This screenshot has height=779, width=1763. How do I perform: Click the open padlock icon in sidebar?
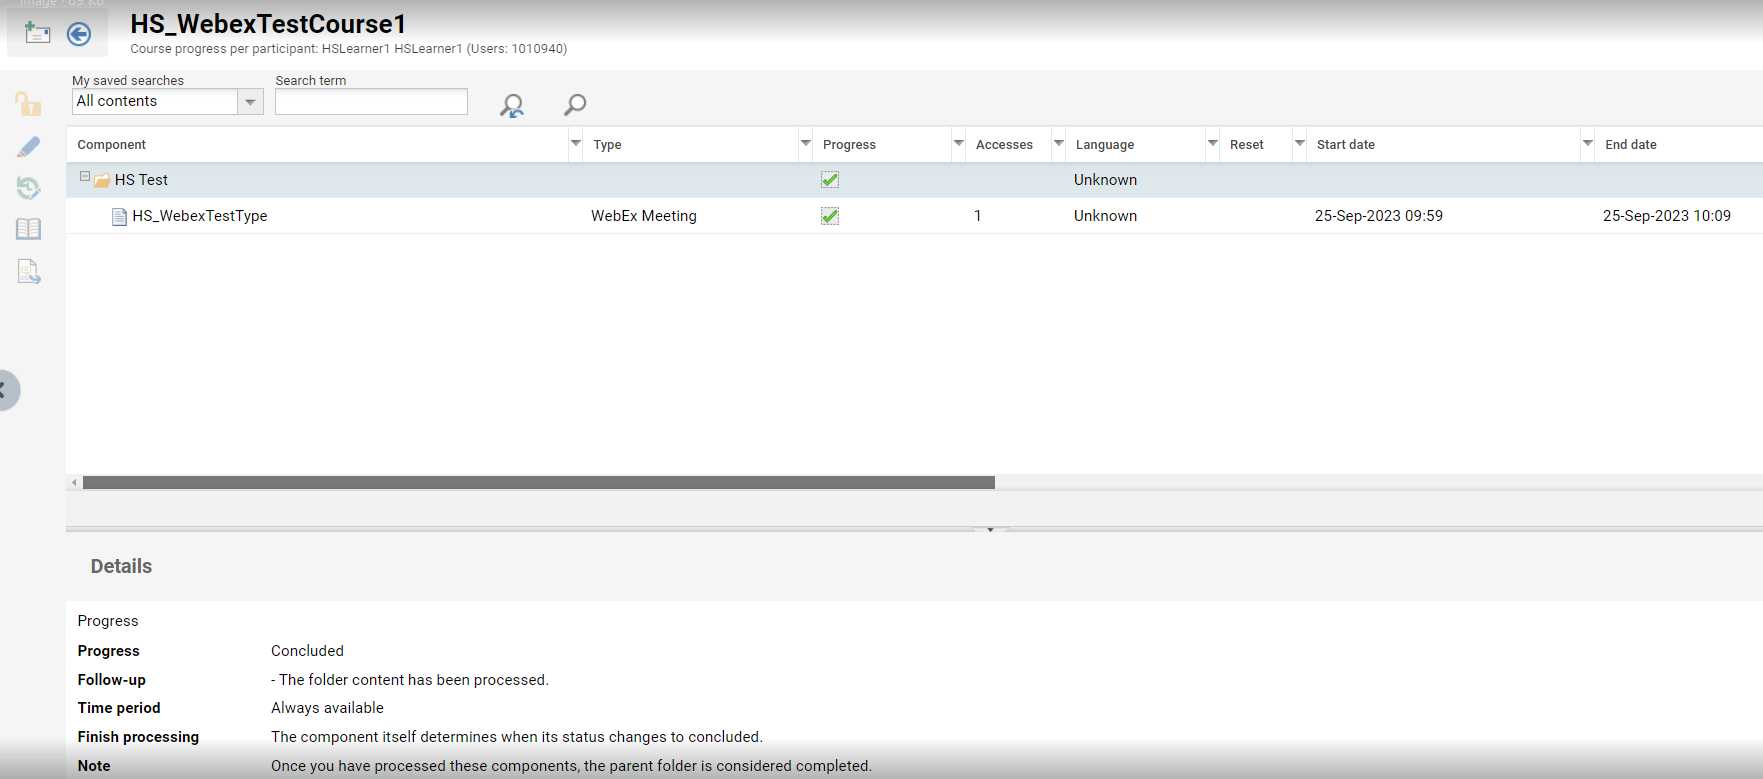tap(28, 104)
